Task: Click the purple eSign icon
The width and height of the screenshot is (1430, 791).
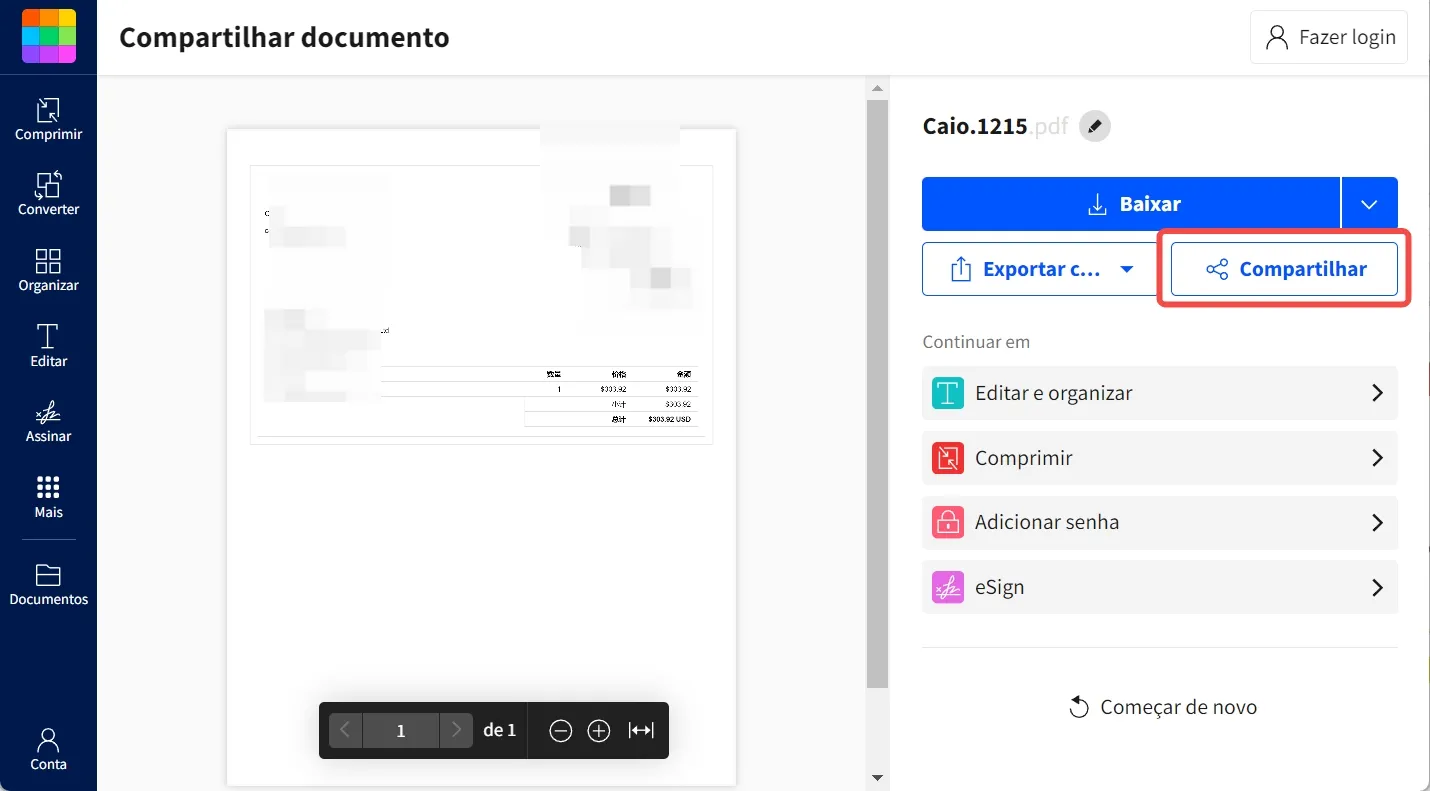Action: pyautogui.click(x=947, y=587)
